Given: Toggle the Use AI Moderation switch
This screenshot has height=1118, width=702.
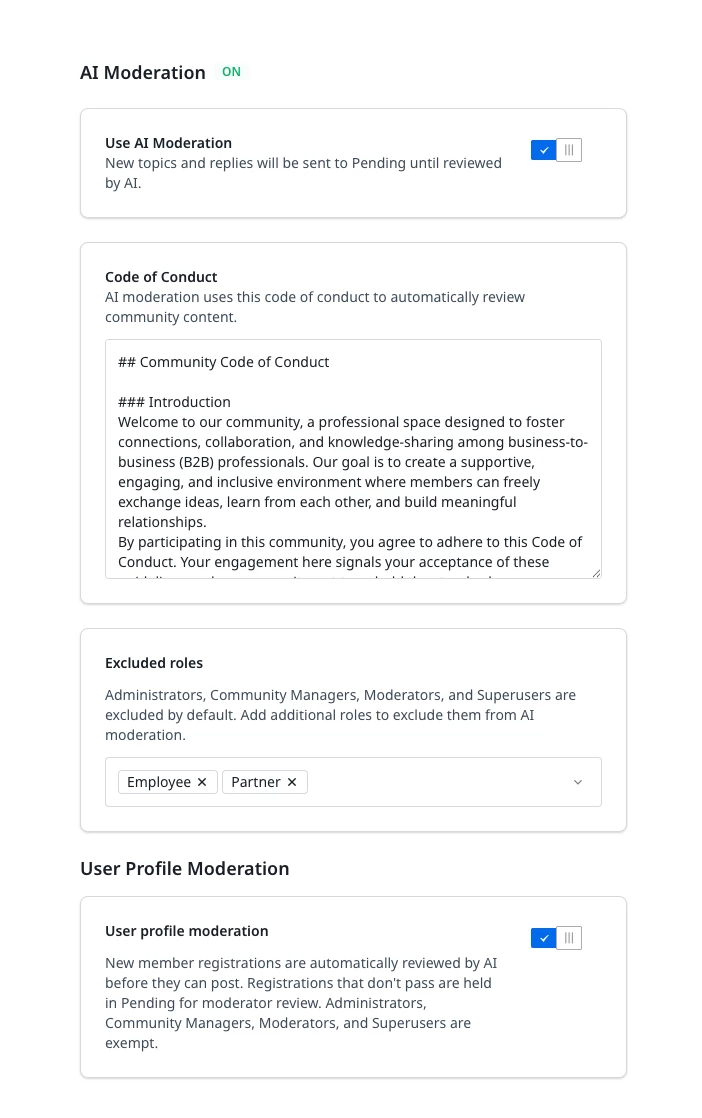Looking at the screenshot, I should (x=556, y=150).
